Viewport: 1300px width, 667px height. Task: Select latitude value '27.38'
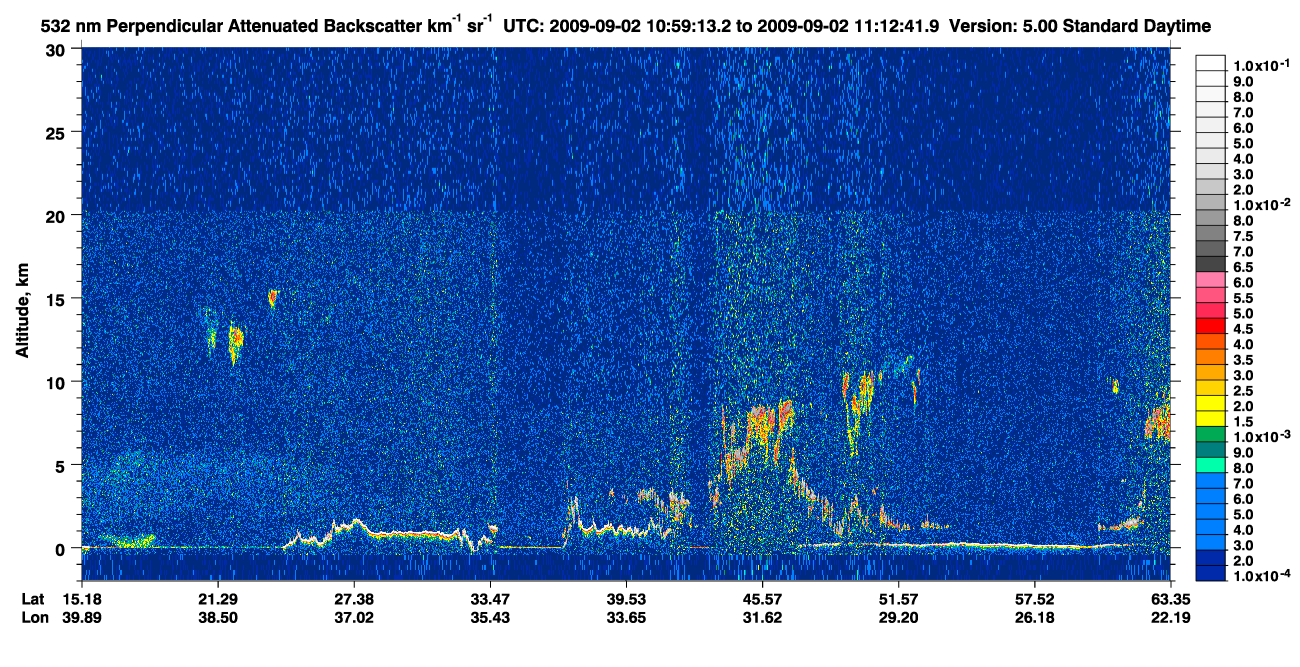(354, 598)
